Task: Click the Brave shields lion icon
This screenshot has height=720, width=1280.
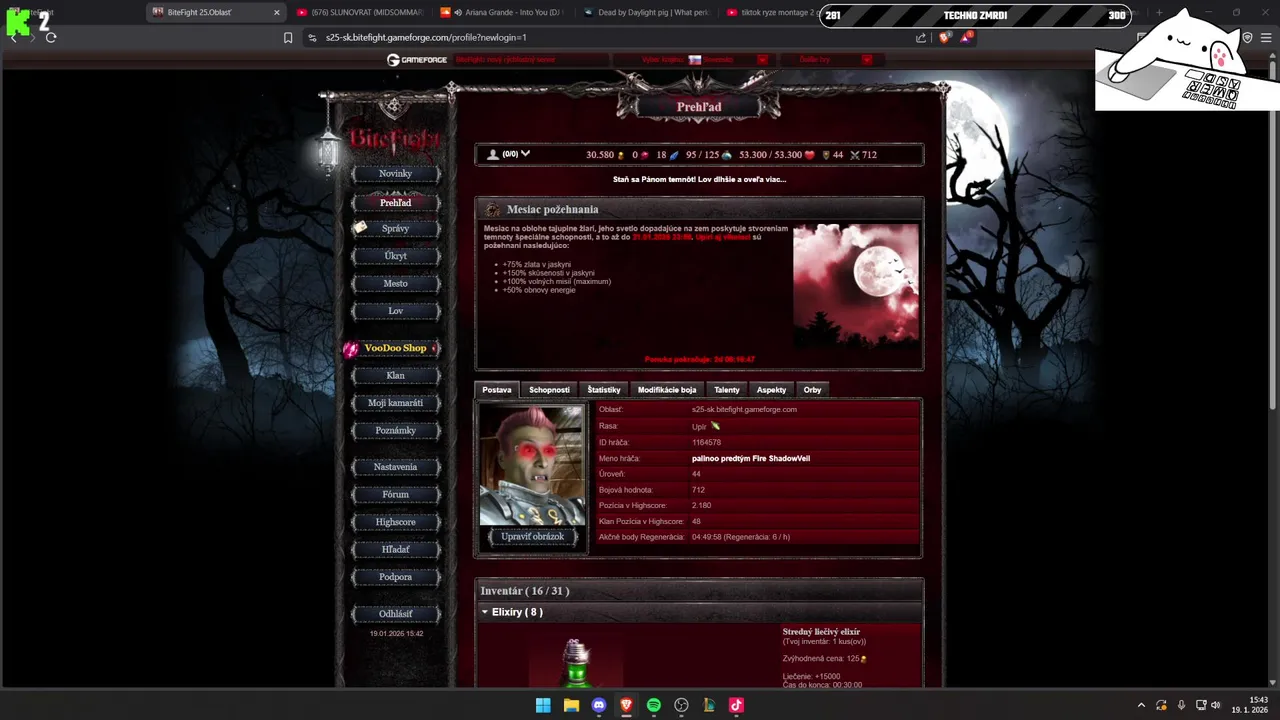Action: pos(945,37)
